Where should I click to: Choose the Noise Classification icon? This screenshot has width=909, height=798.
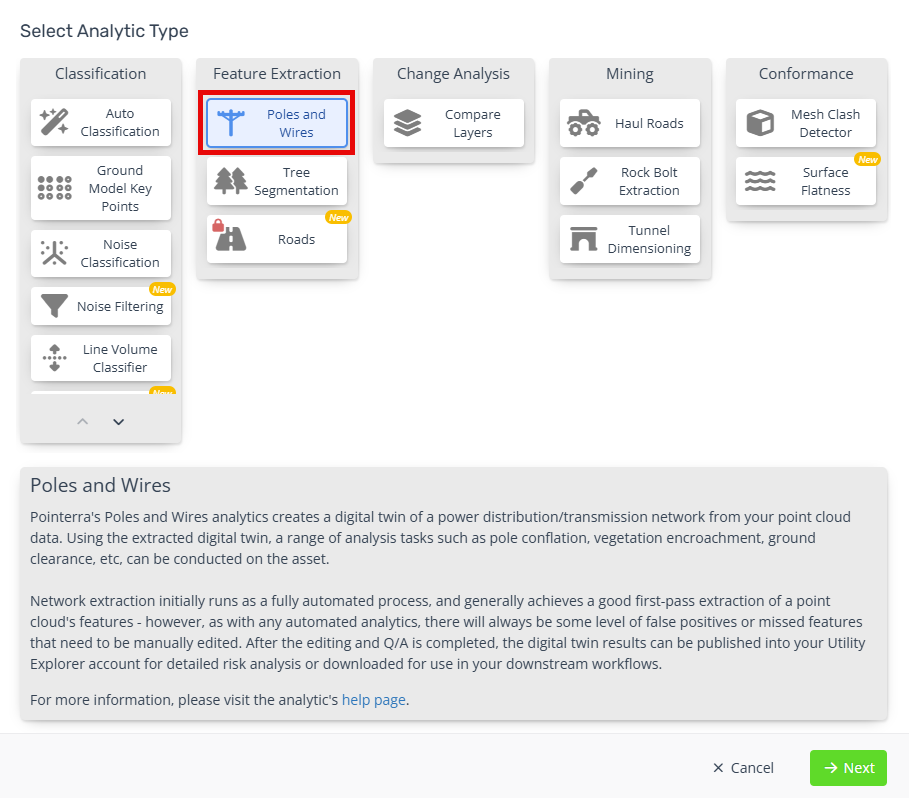pyautogui.click(x=54, y=253)
